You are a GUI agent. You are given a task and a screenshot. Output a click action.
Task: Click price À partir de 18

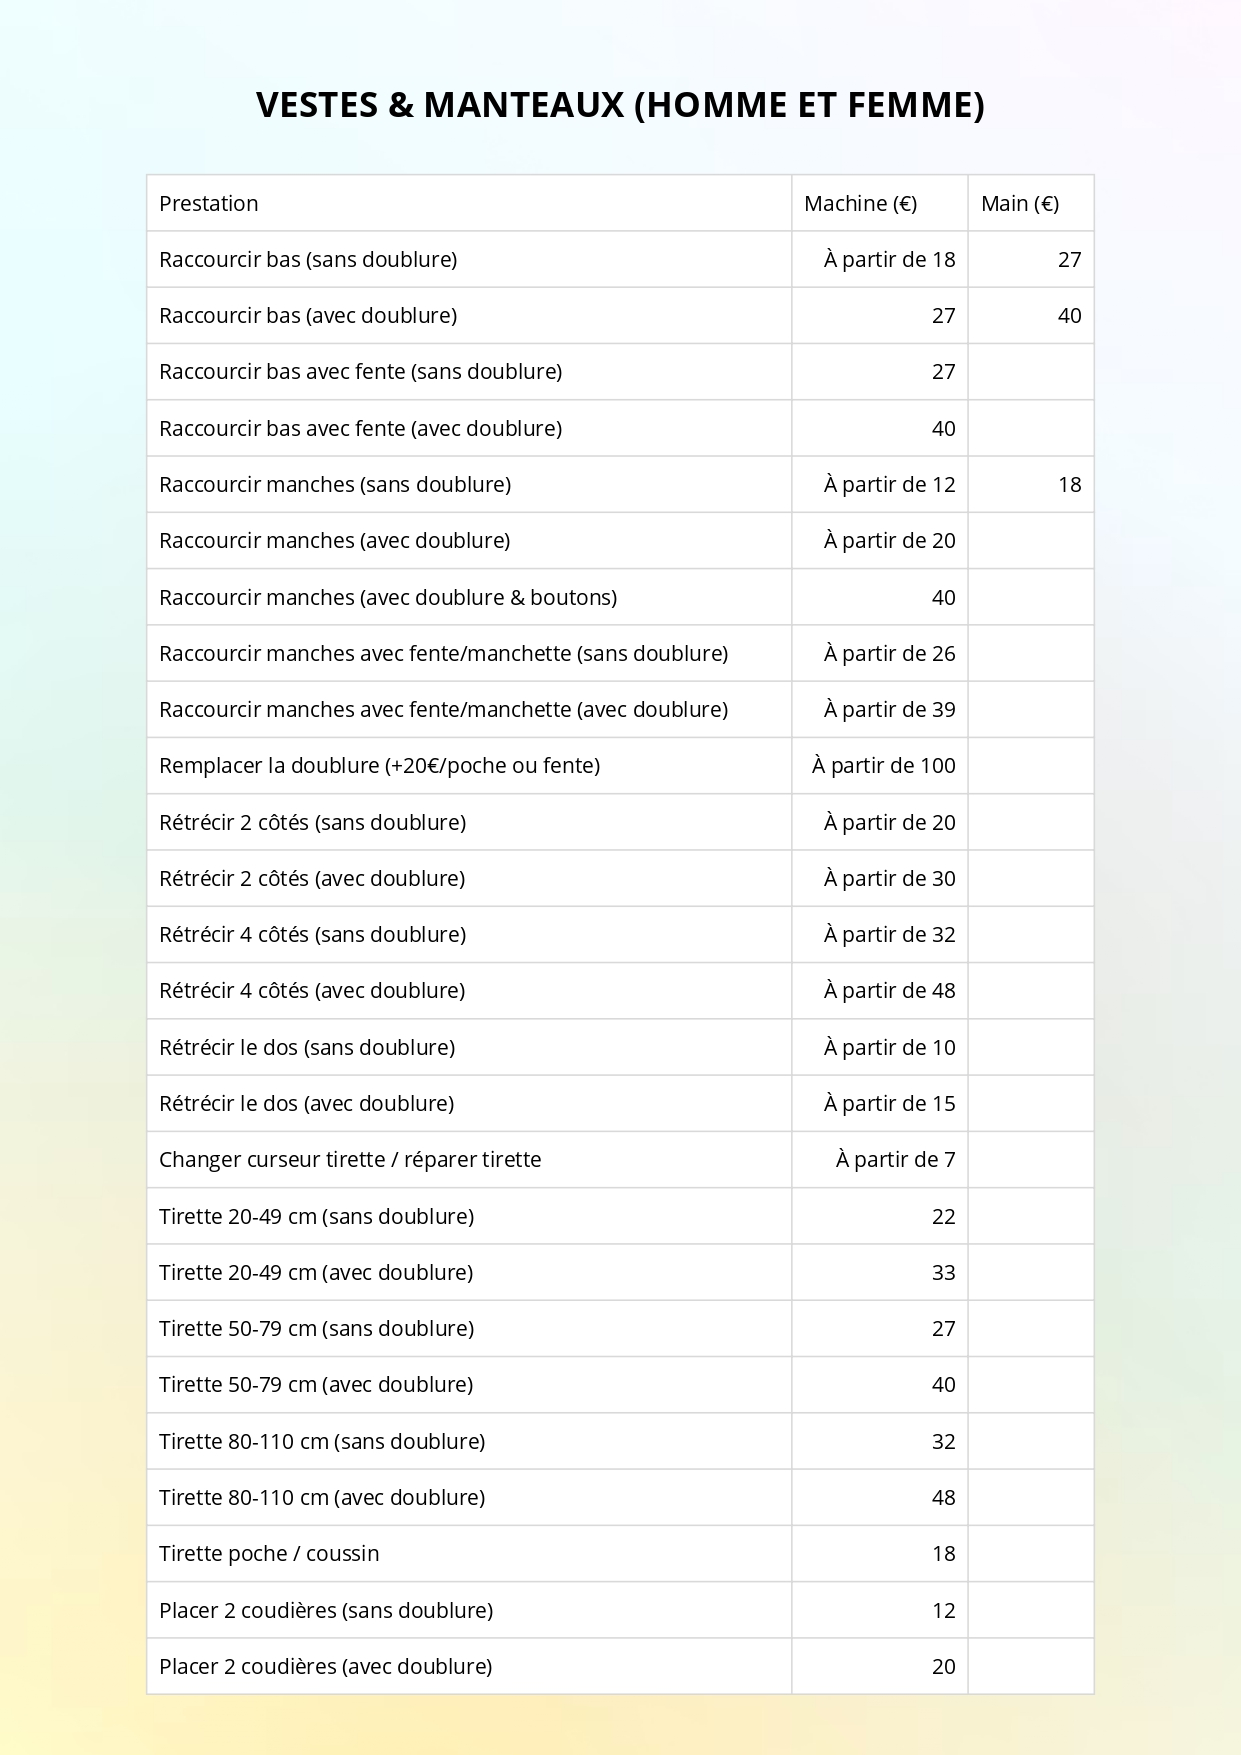pos(890,259)
